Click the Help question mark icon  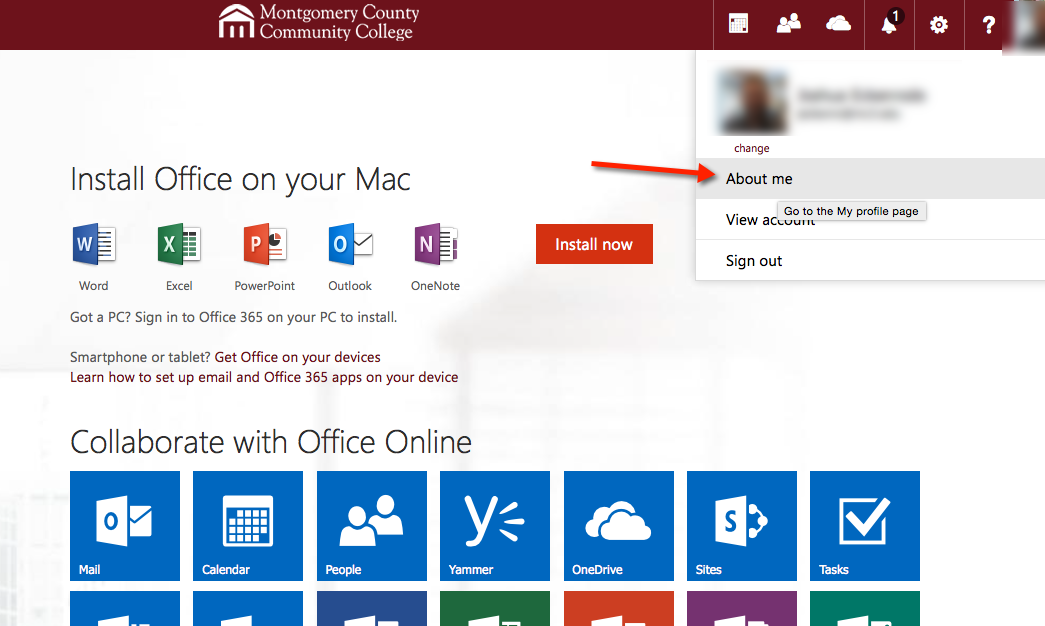pyautogui.click(x=988, y=25)
